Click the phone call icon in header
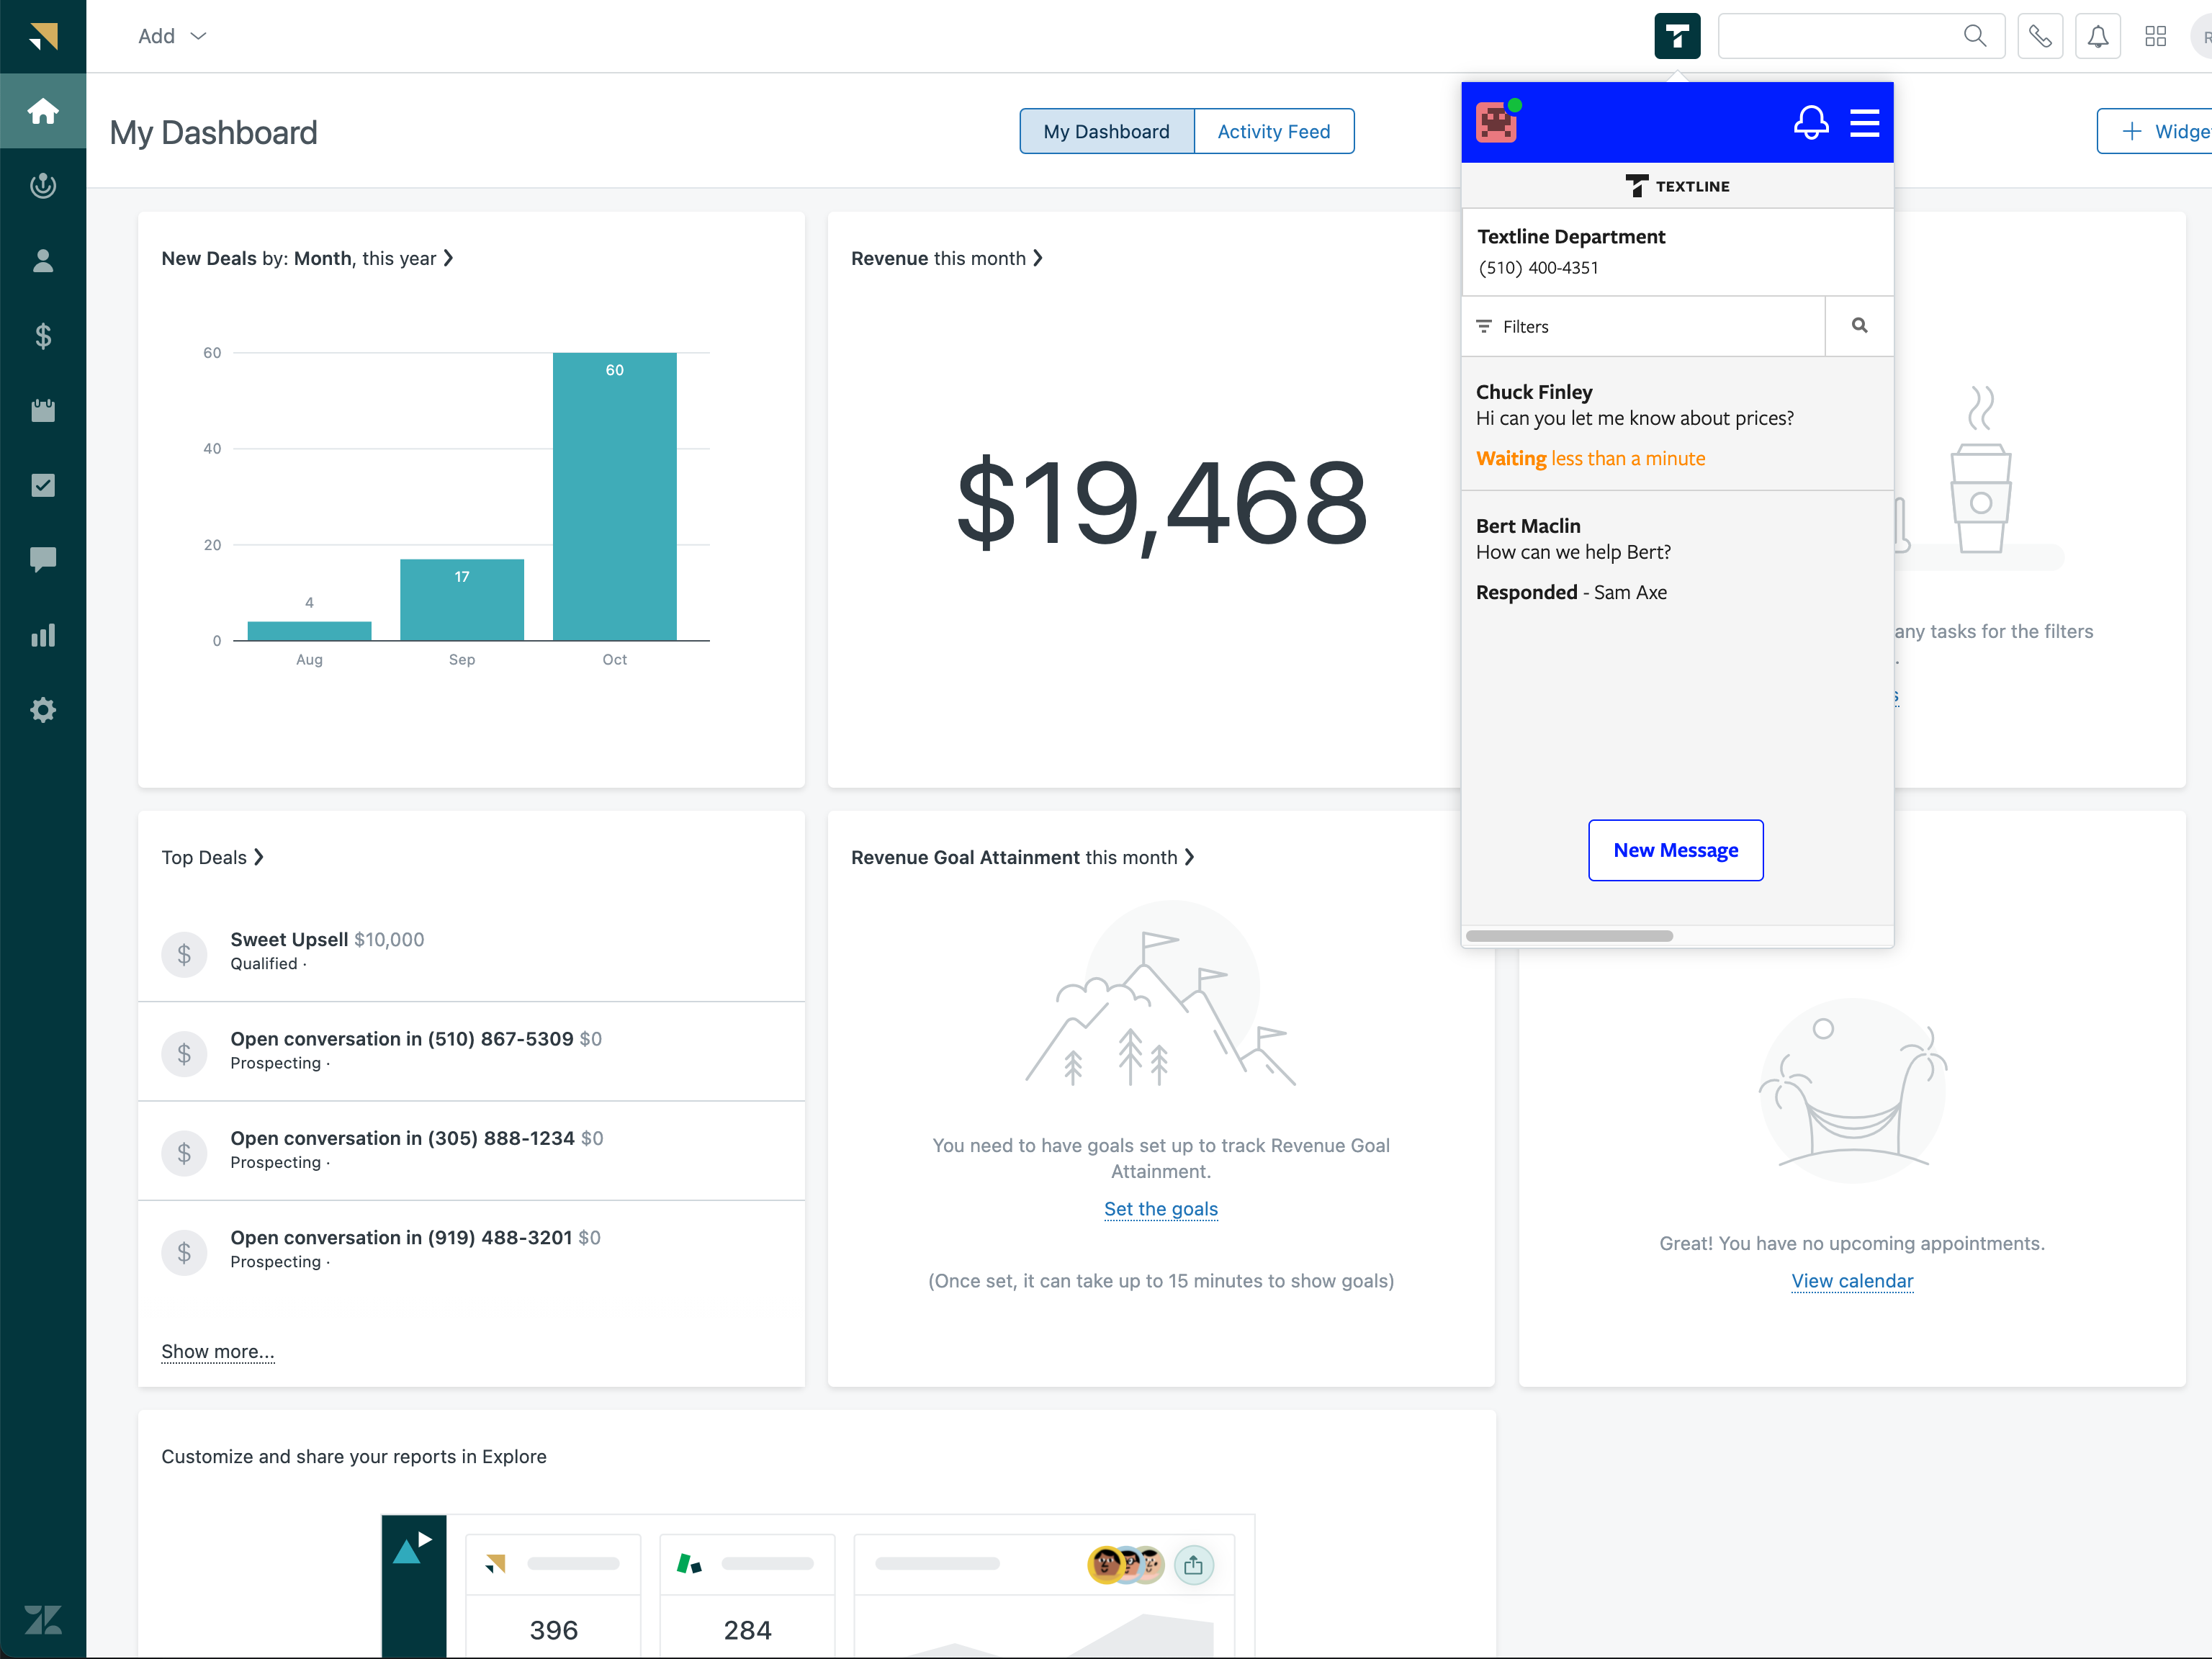Viewport: 2212px width, 1659px height. coord(2040,36)
